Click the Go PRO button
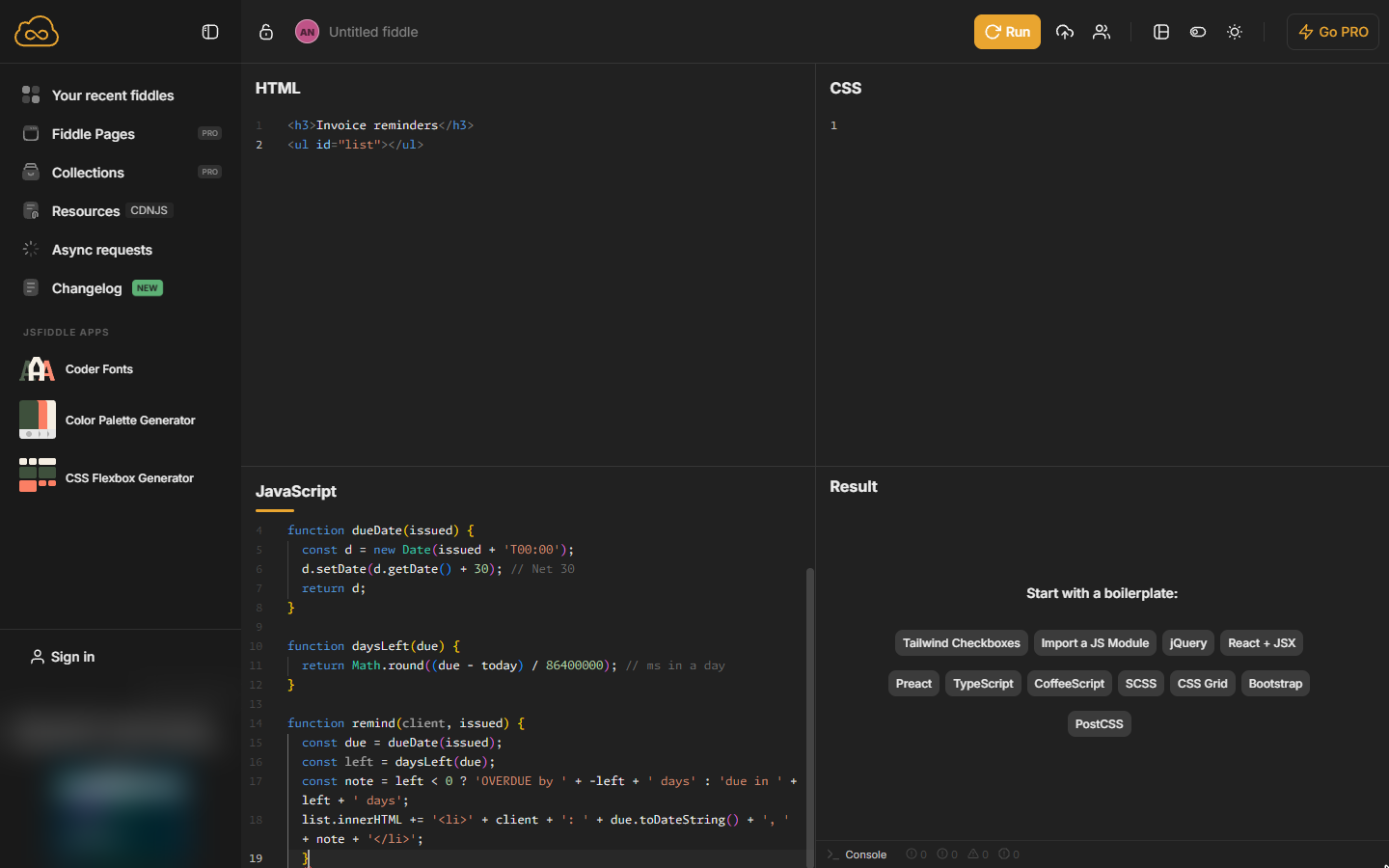1389x868 pixels. click(x=1333, y=32)
